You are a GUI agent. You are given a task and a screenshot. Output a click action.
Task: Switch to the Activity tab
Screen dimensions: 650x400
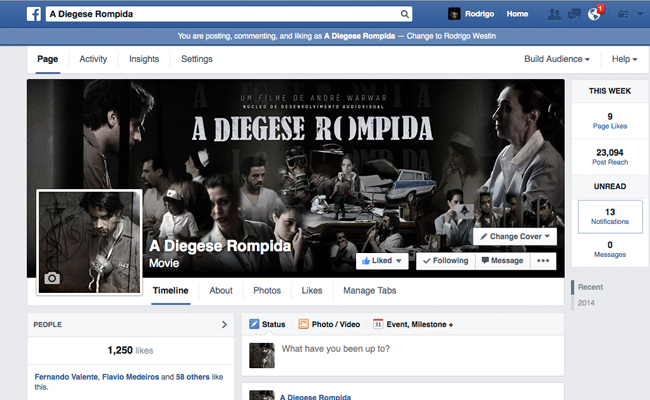(93, 59)
